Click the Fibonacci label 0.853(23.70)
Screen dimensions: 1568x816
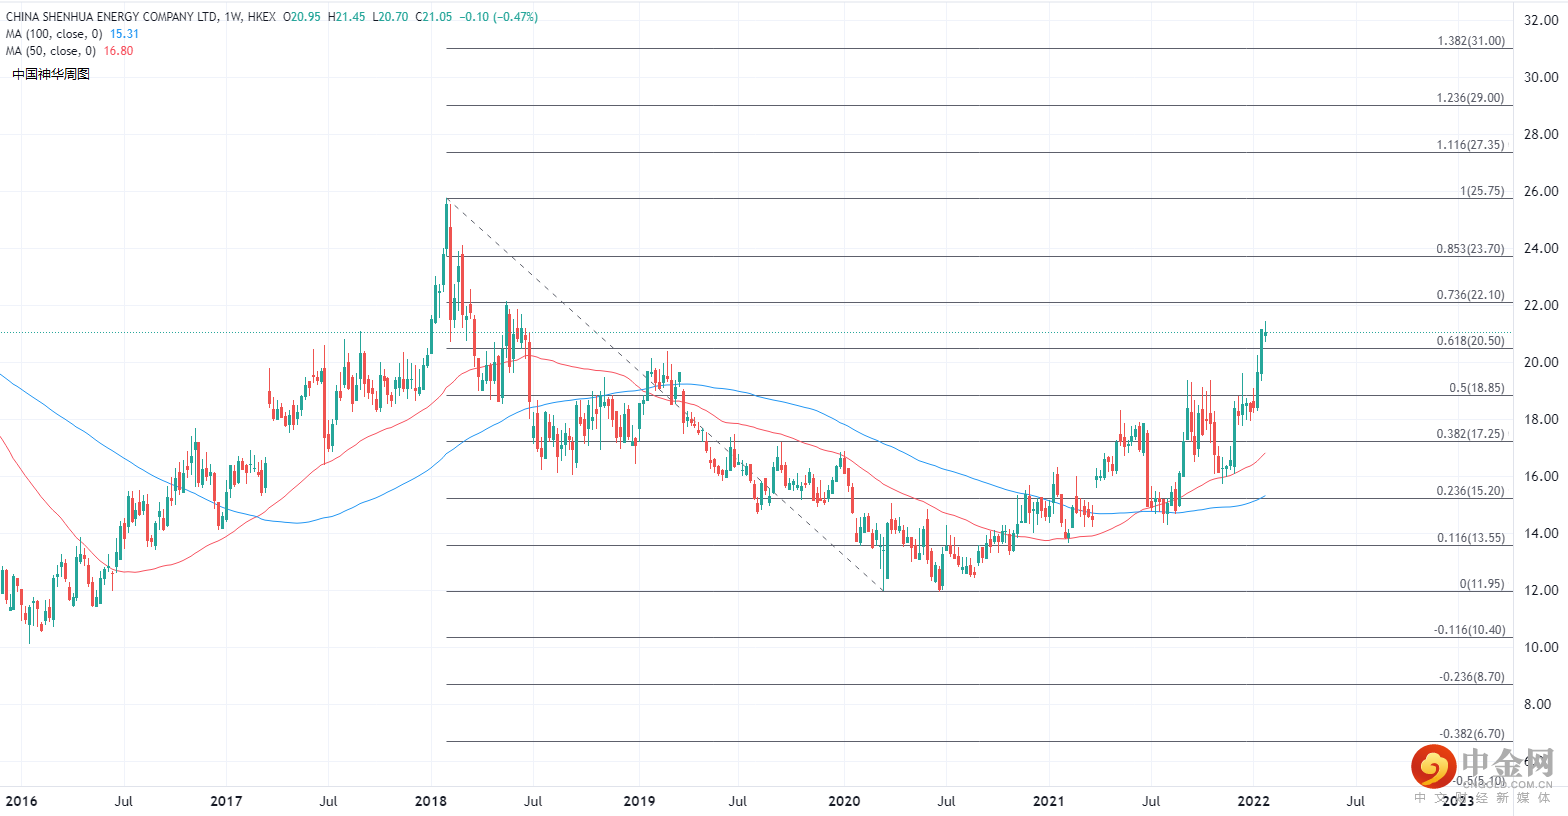1470,249
